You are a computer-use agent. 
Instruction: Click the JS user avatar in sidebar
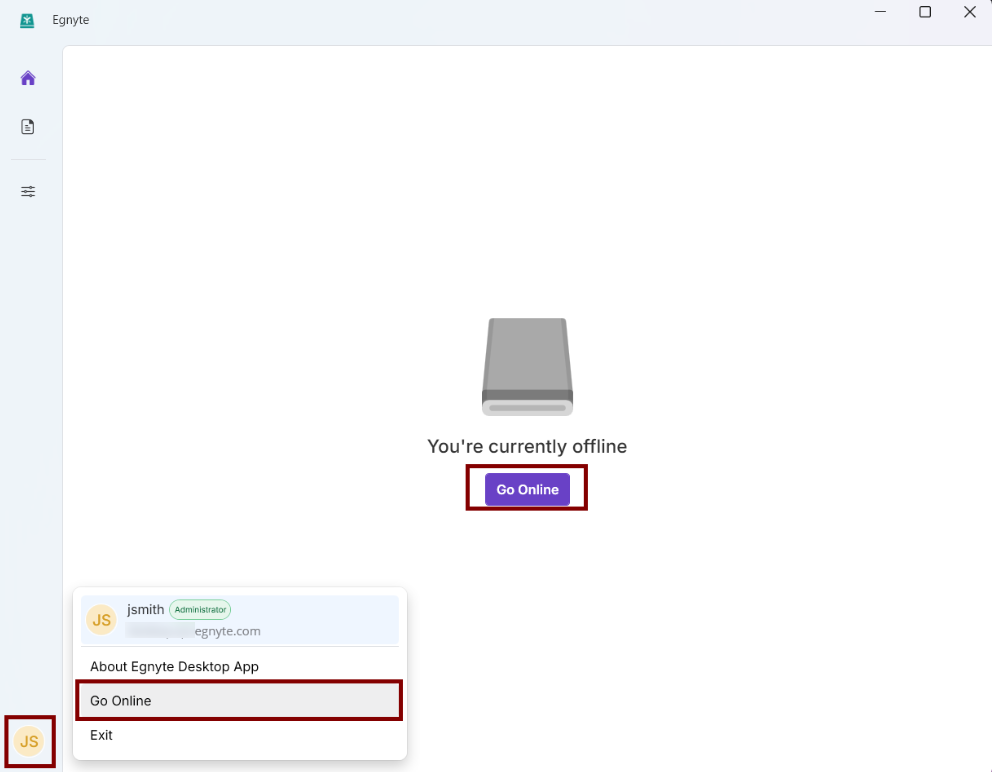pyautogui.click(x=29, y=741)
